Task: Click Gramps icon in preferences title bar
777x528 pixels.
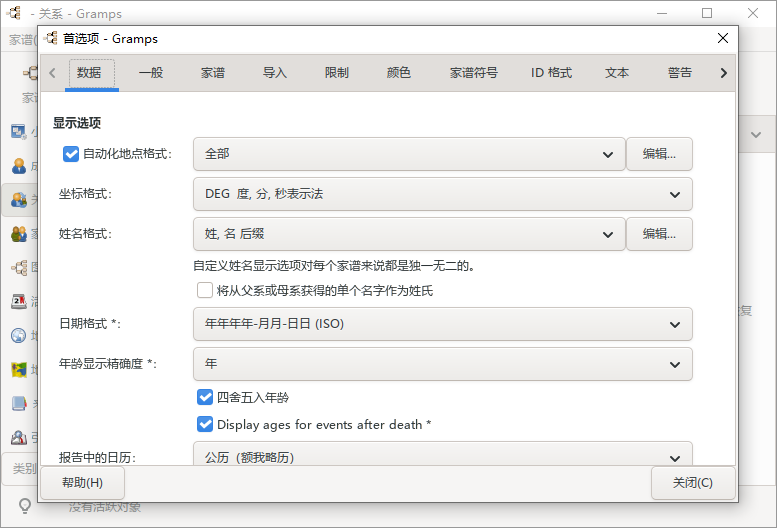Action: [51, 38]
